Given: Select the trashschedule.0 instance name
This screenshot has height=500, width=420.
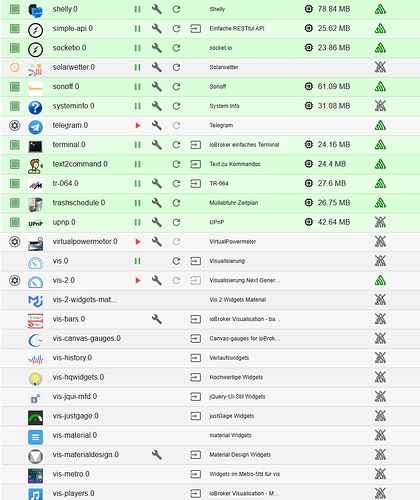Looking at the screenshot, I should coord(79,203).
